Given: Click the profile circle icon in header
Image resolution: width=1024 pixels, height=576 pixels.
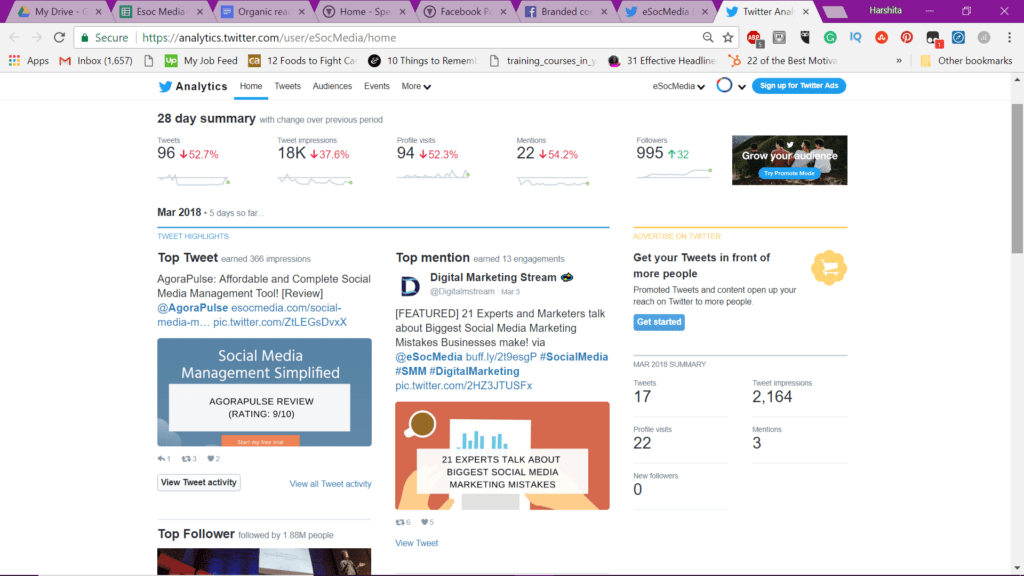Looking at the screenshot, I should click(x=724, y=85).
